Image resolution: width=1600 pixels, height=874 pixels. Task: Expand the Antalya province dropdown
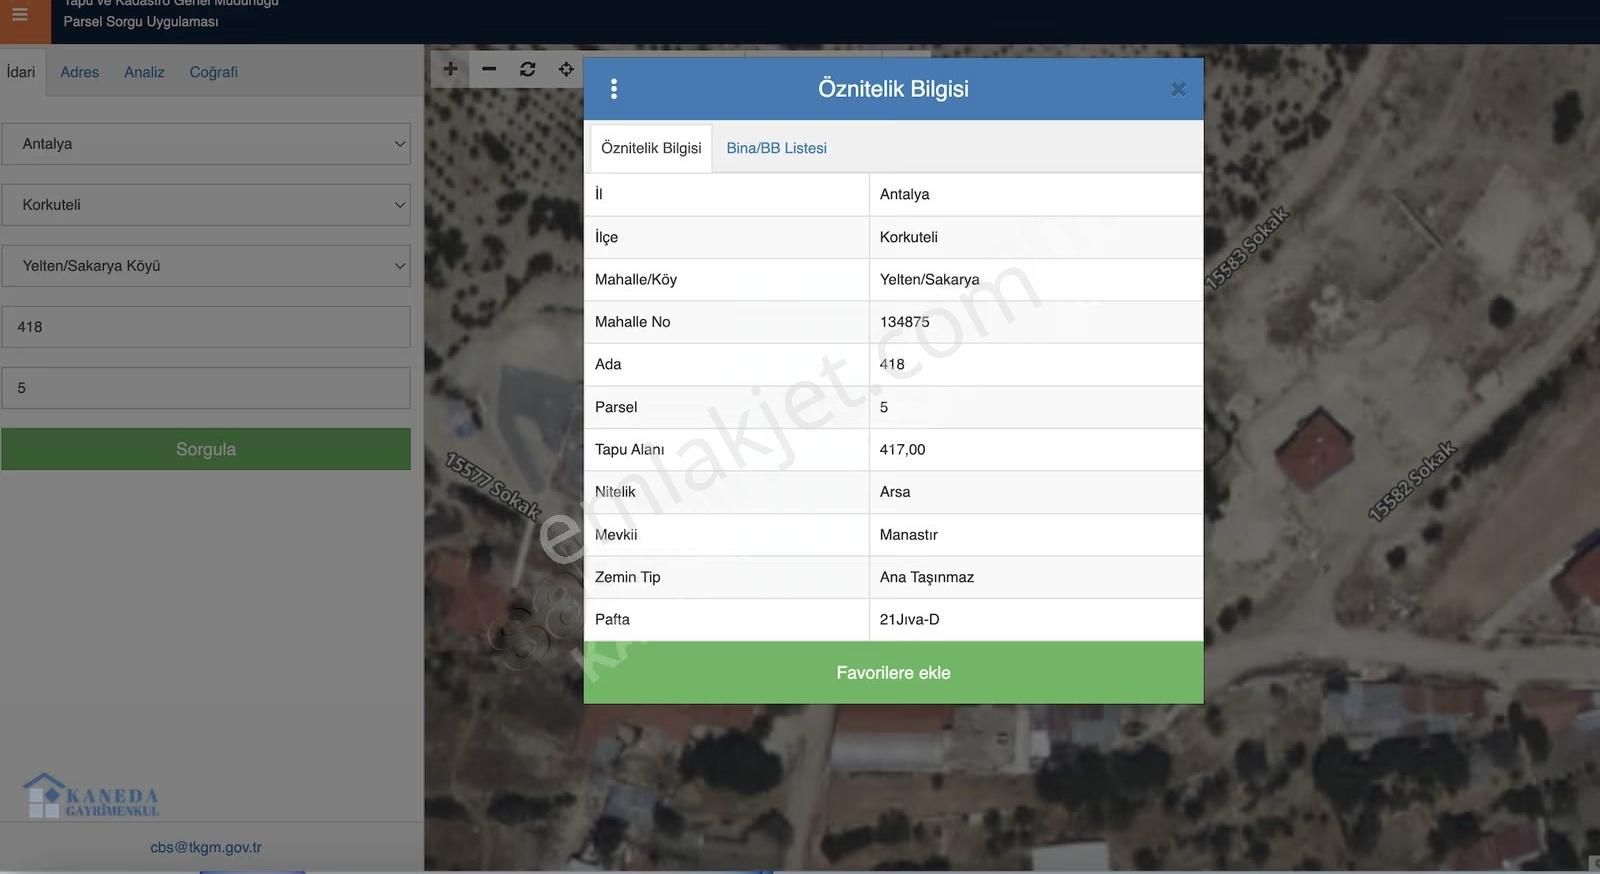click(206, 144)
